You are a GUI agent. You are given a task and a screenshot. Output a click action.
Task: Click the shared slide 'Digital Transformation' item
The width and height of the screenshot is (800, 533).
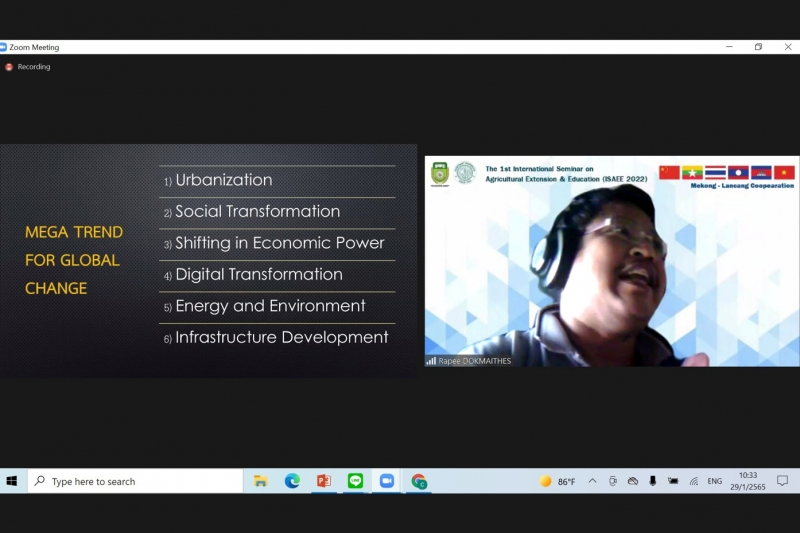[x=258, y=274]
